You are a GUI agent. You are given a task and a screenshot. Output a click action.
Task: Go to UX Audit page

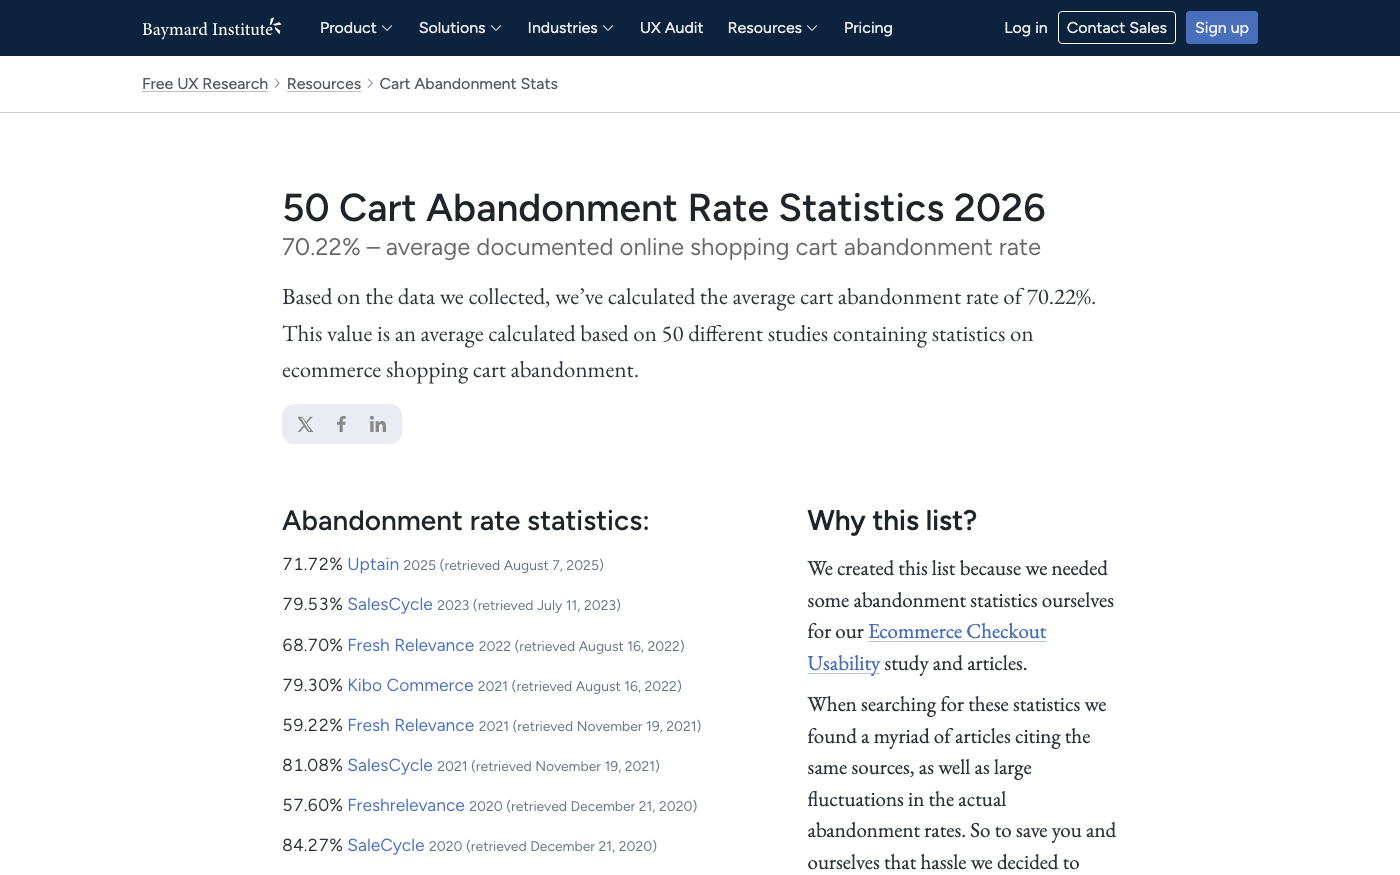pyautogui.click(x=671, y=28)
